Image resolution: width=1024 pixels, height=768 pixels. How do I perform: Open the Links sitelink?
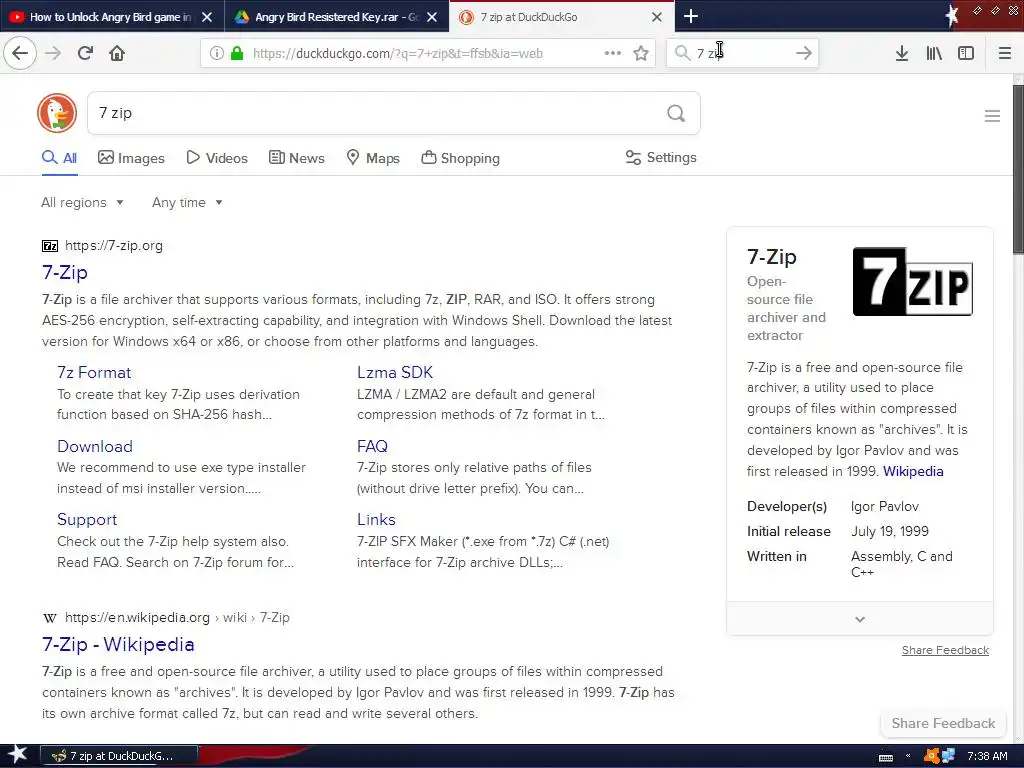tap(376, 519)
